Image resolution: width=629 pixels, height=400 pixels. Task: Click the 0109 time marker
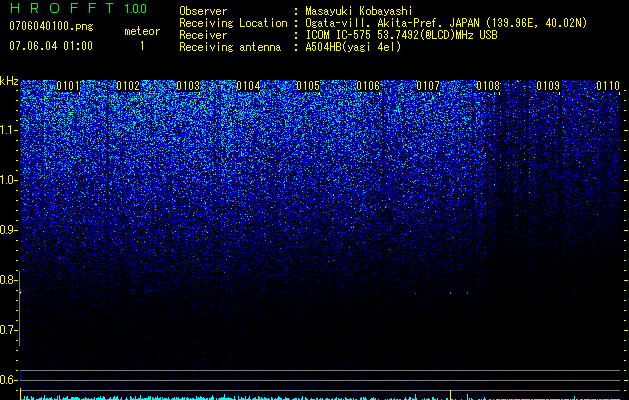click(x=548, y=86)
